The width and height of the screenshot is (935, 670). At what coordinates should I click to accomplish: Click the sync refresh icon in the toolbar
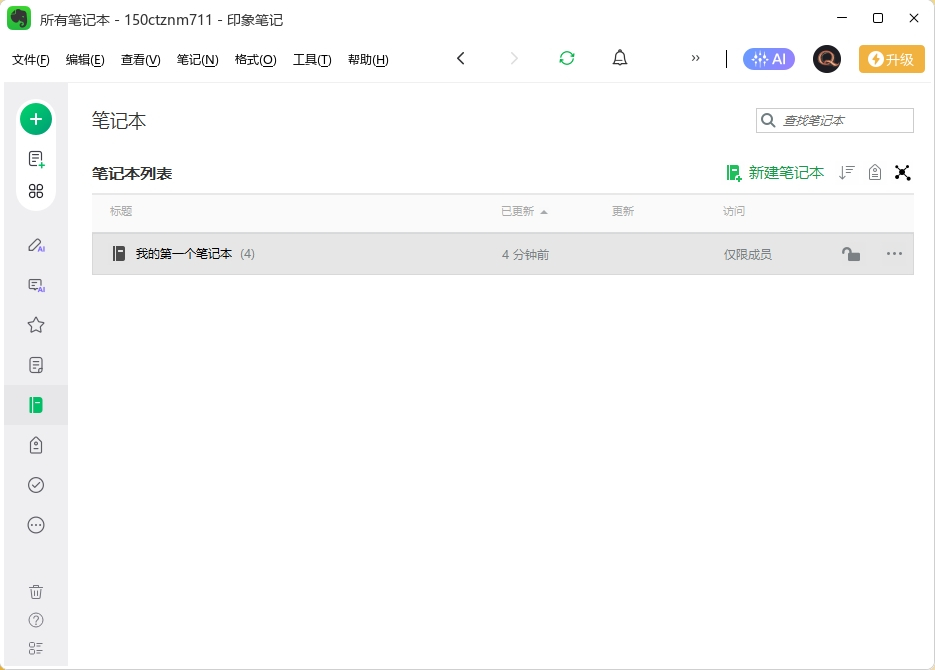tap(567, 58)
